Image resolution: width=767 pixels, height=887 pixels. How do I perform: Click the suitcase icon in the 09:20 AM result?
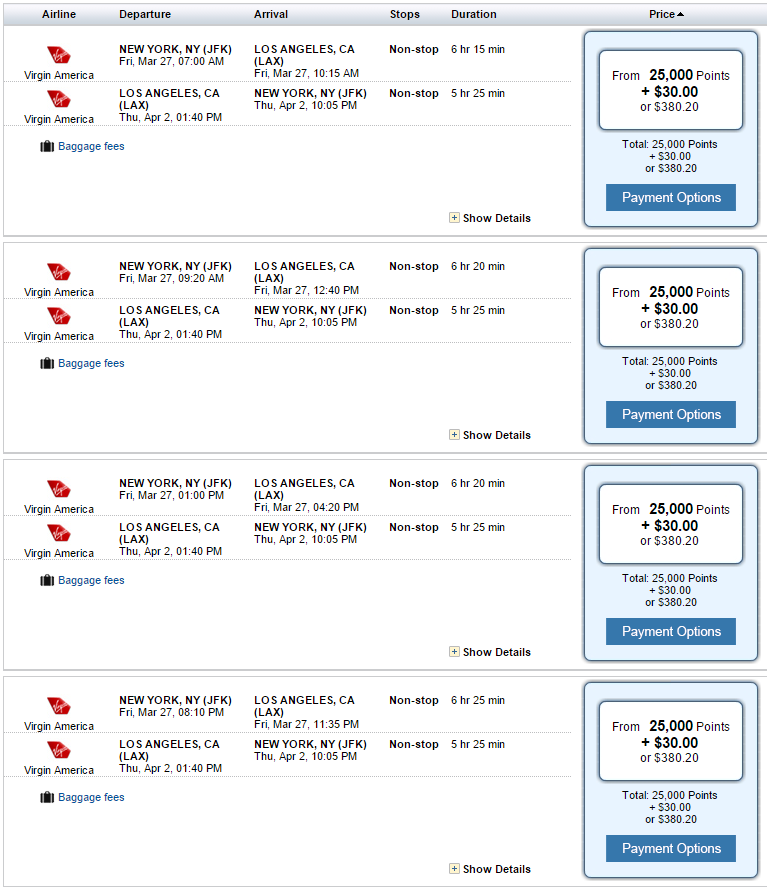(47, 363)
